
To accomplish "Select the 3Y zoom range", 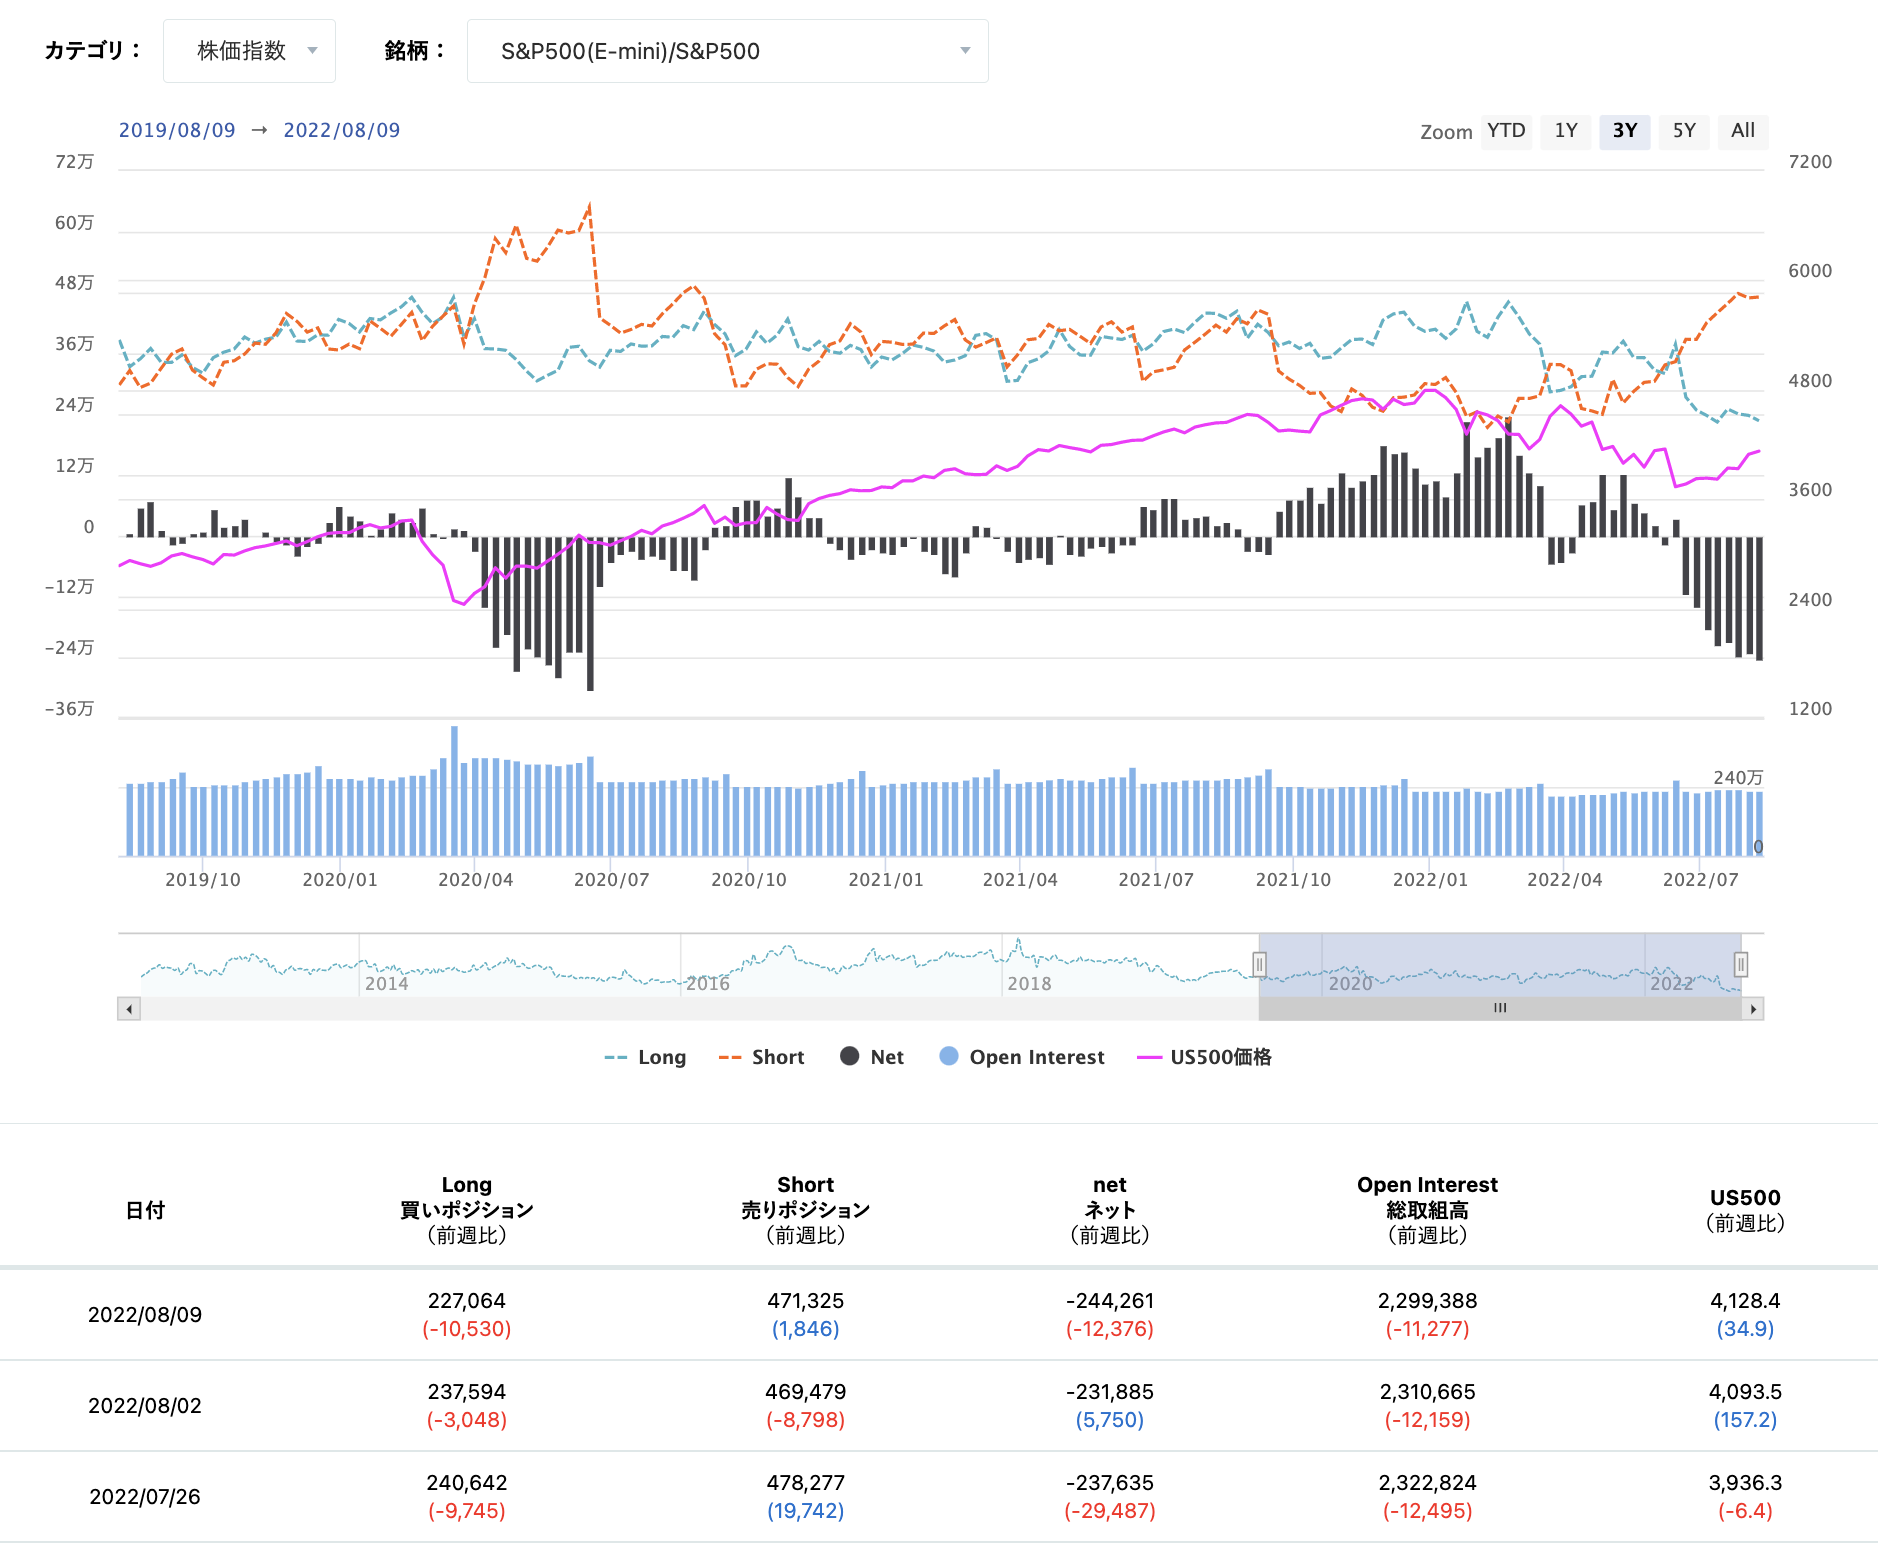I will click(1625, 131).
